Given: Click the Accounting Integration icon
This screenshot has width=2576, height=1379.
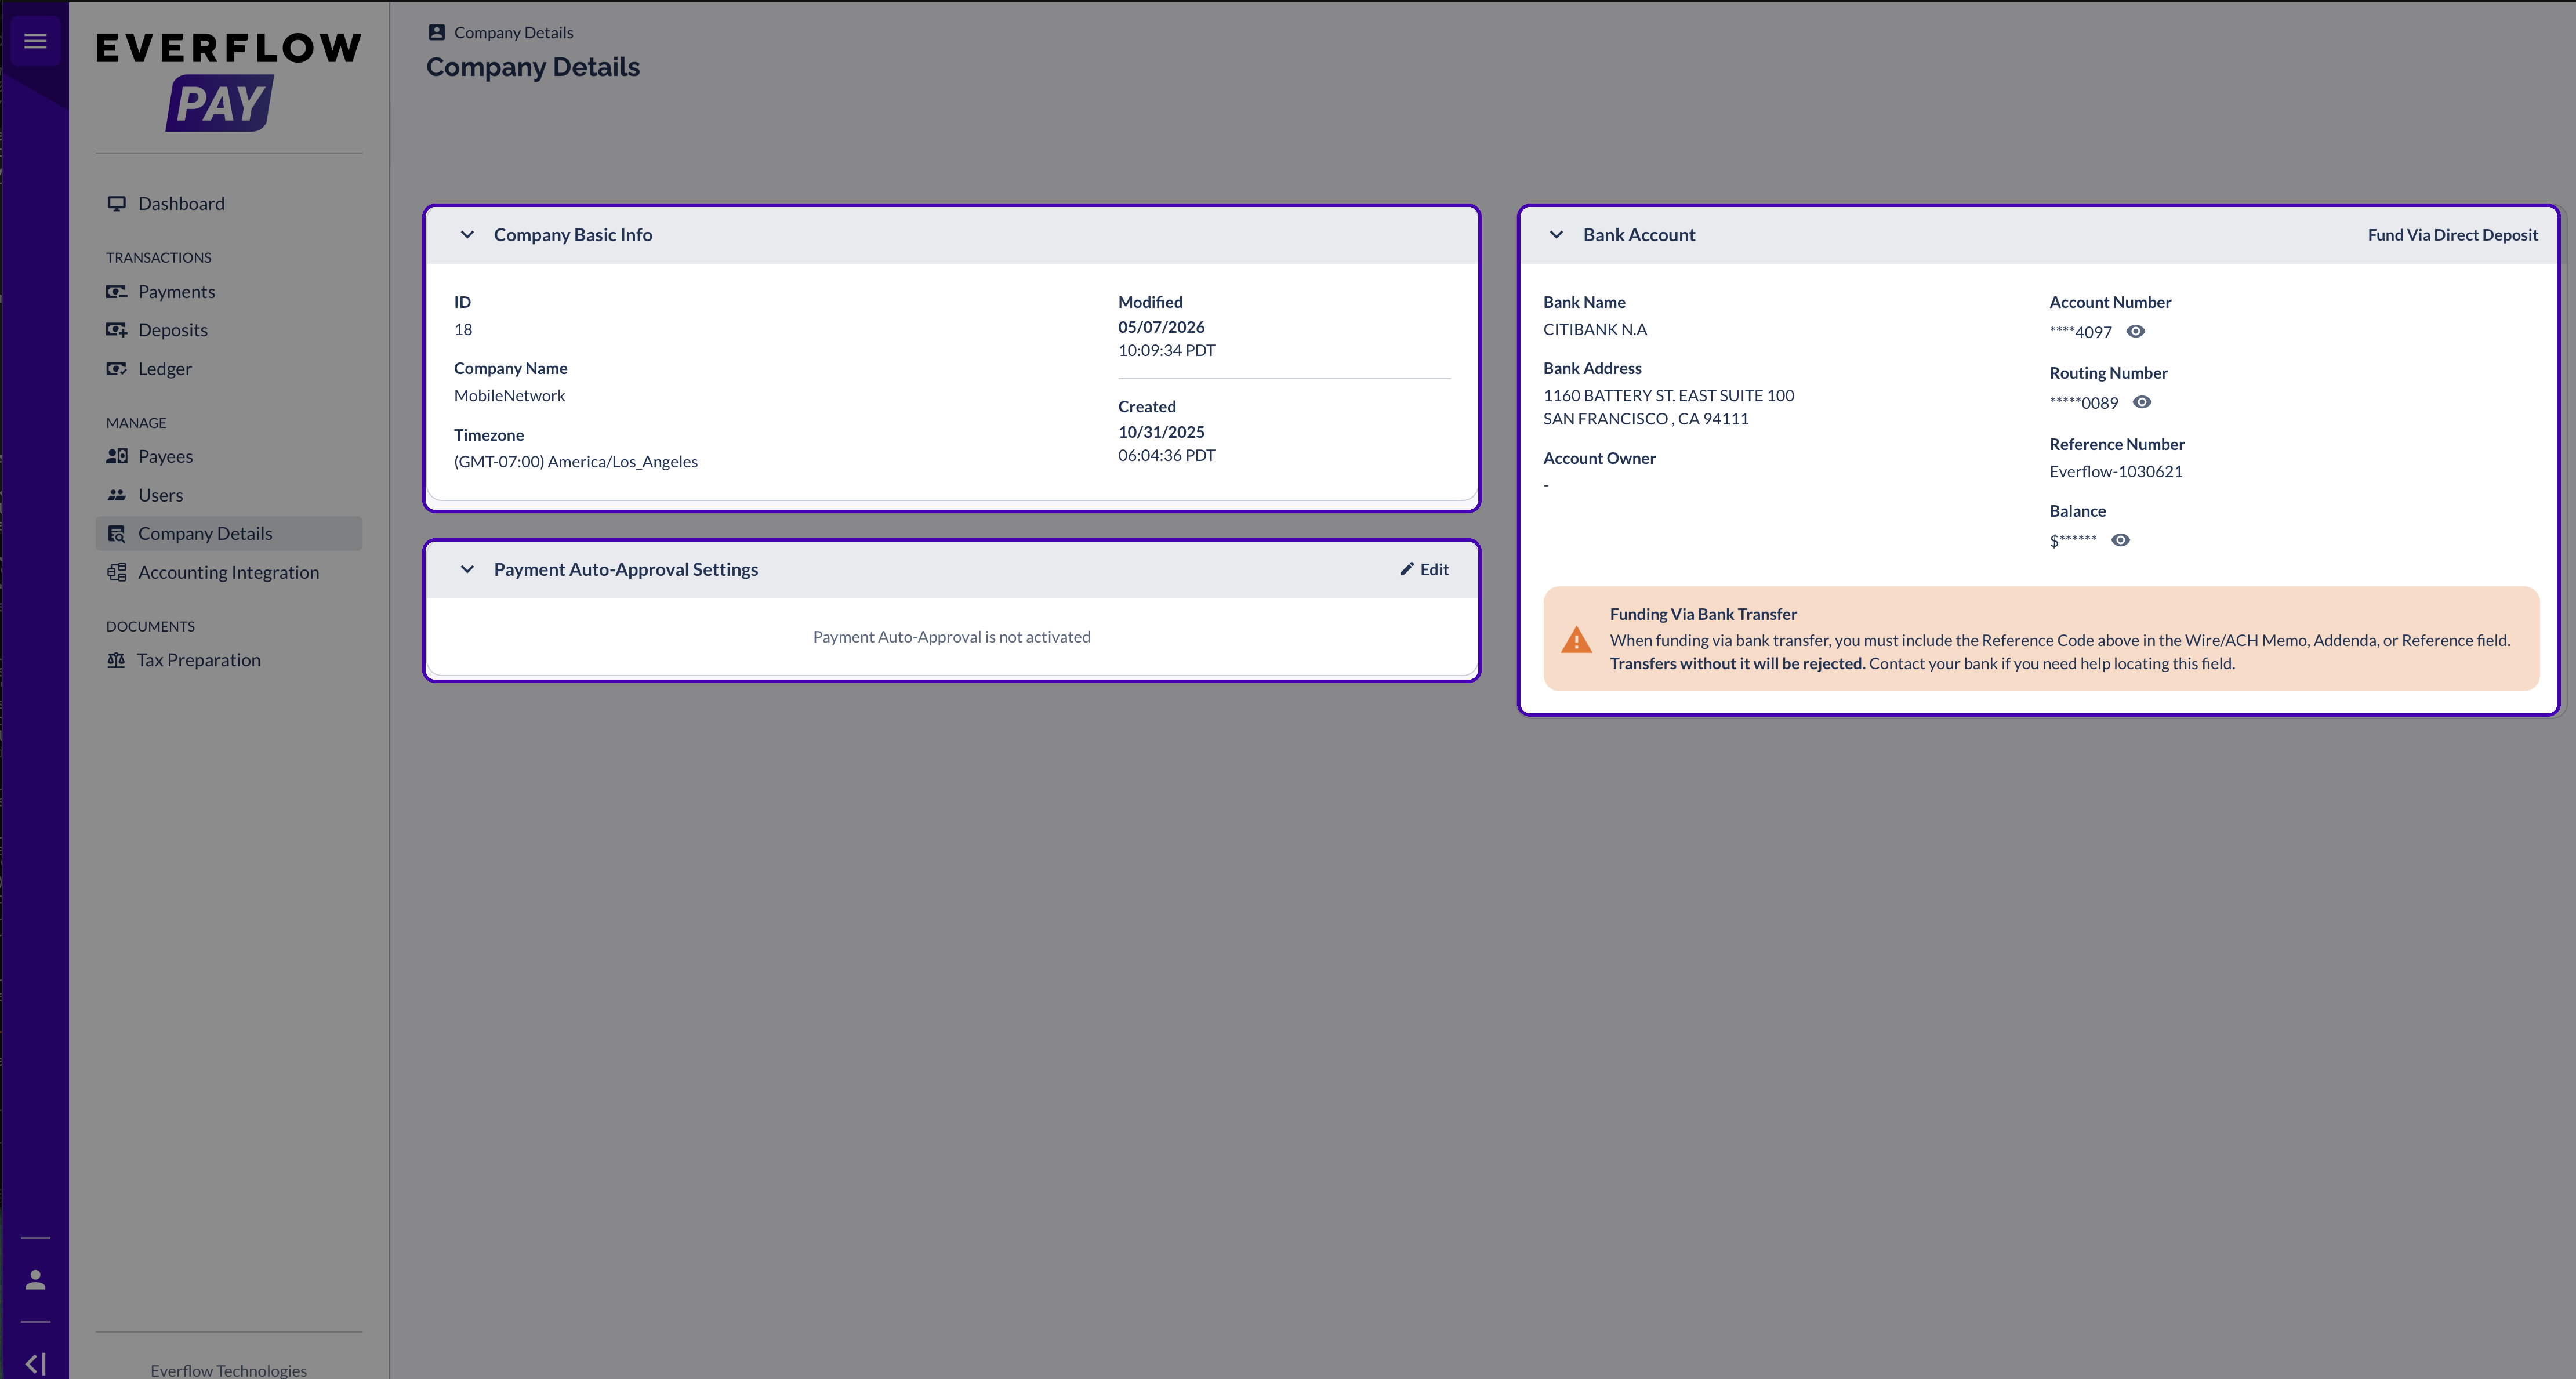Looking at the screenshot, I should (x=117, y=572).
